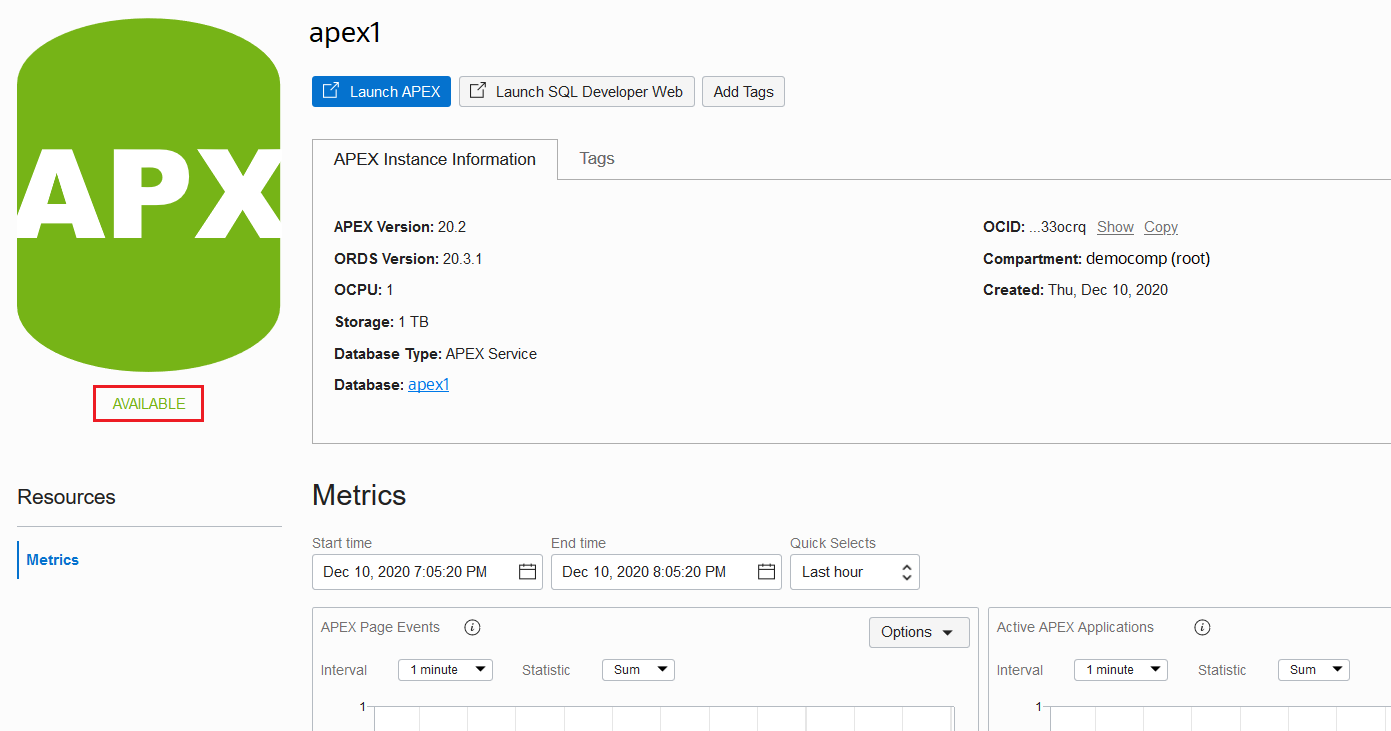Select the APEX Instance Information tab

[435, 160]
